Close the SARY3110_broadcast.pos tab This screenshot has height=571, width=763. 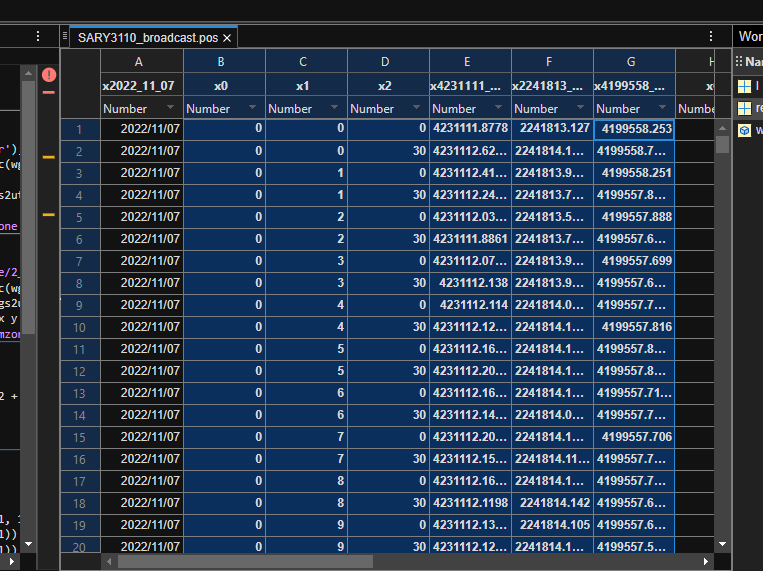click(x=227, y=38)
